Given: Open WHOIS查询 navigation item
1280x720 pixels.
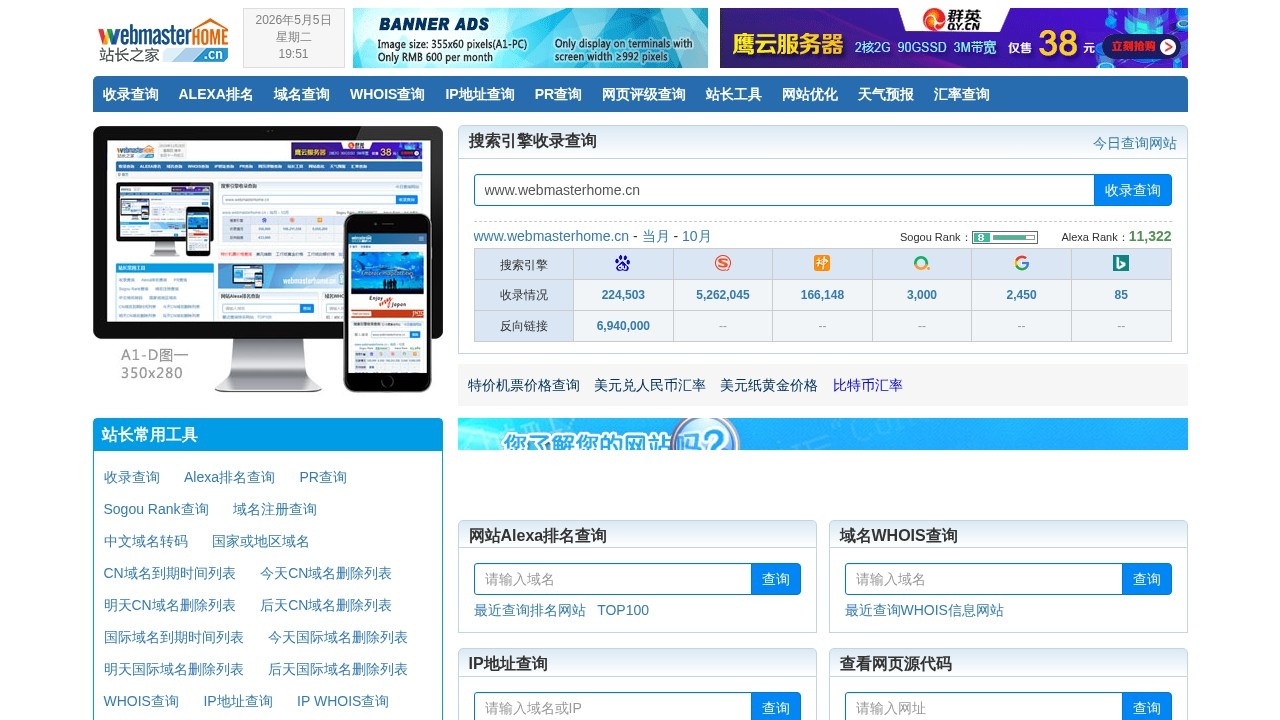Looking at the screenshot, I should 387,94.
